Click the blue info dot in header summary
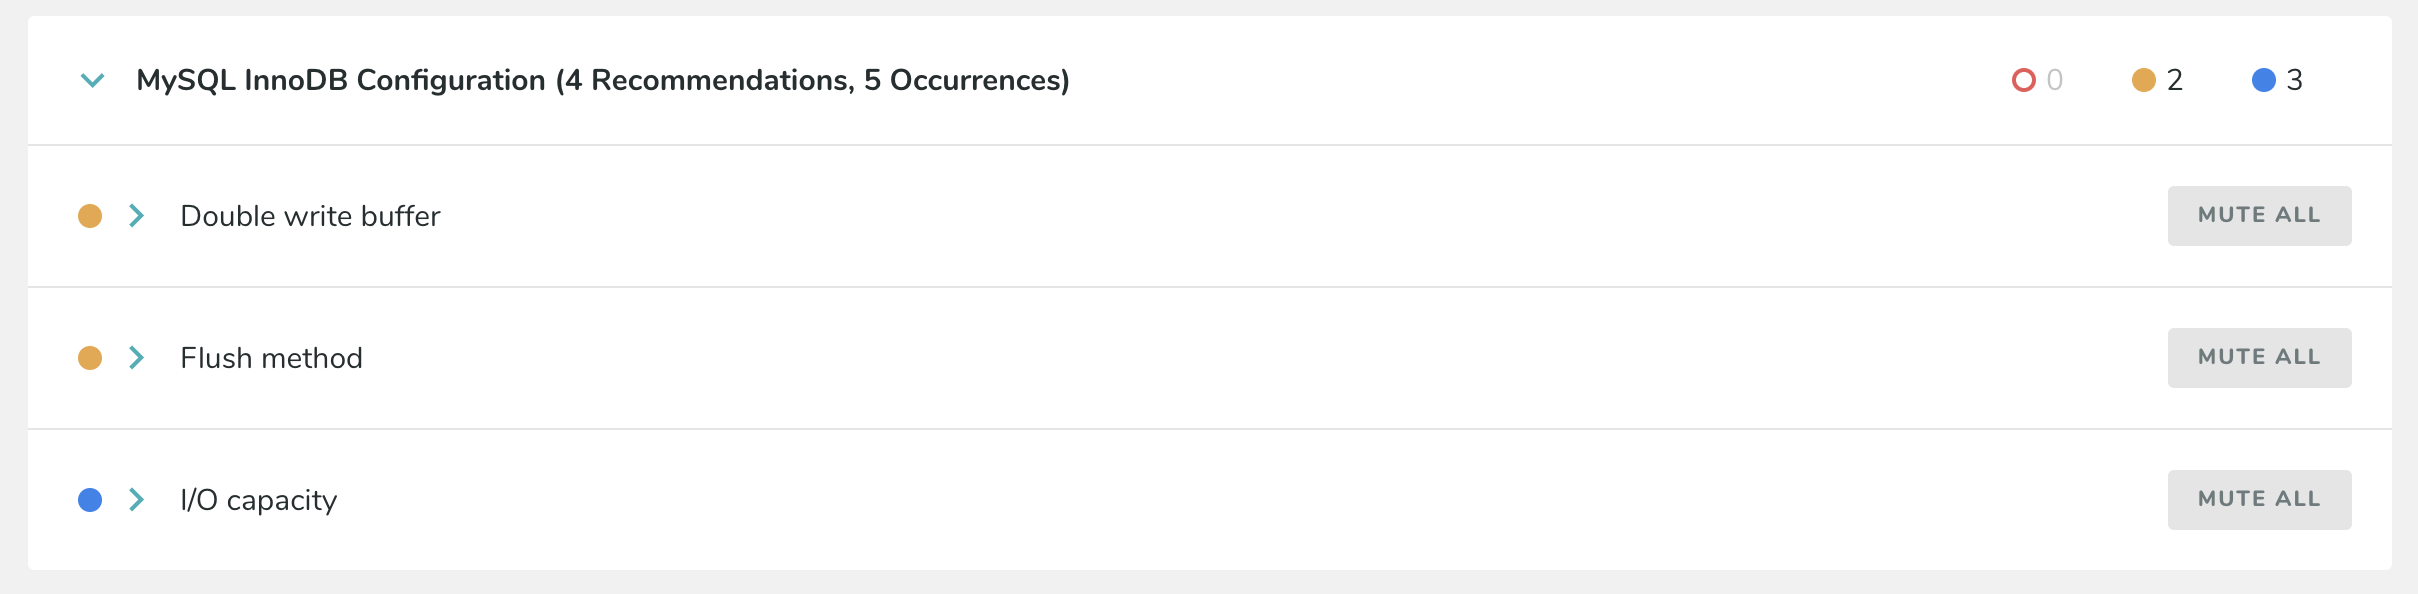2418x594 pixels. tap(2263, 80)
